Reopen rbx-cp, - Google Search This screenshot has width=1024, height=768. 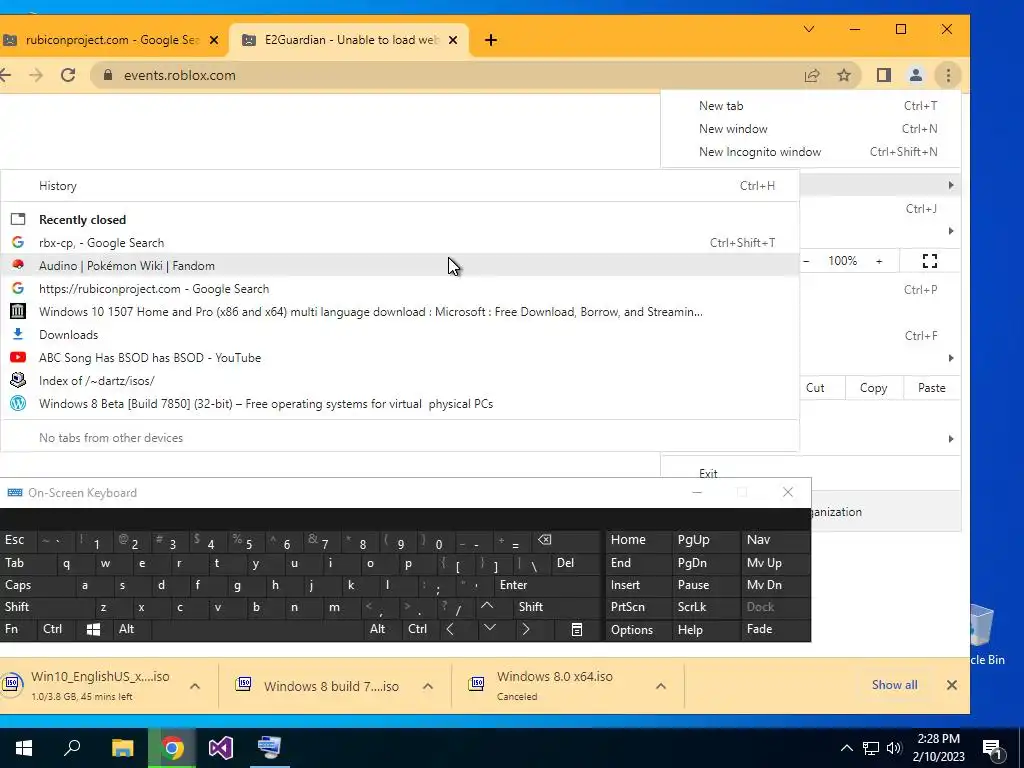coord(400,242)
